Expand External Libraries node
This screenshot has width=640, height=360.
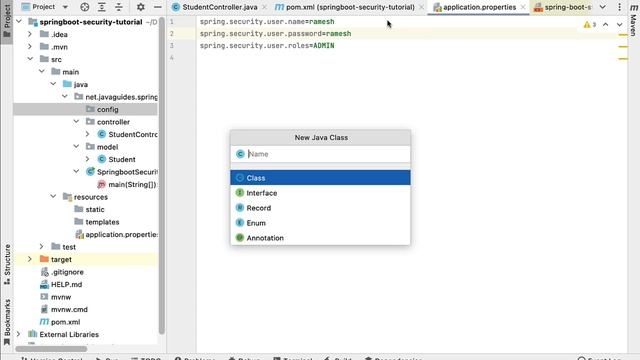tap(19, 334)
